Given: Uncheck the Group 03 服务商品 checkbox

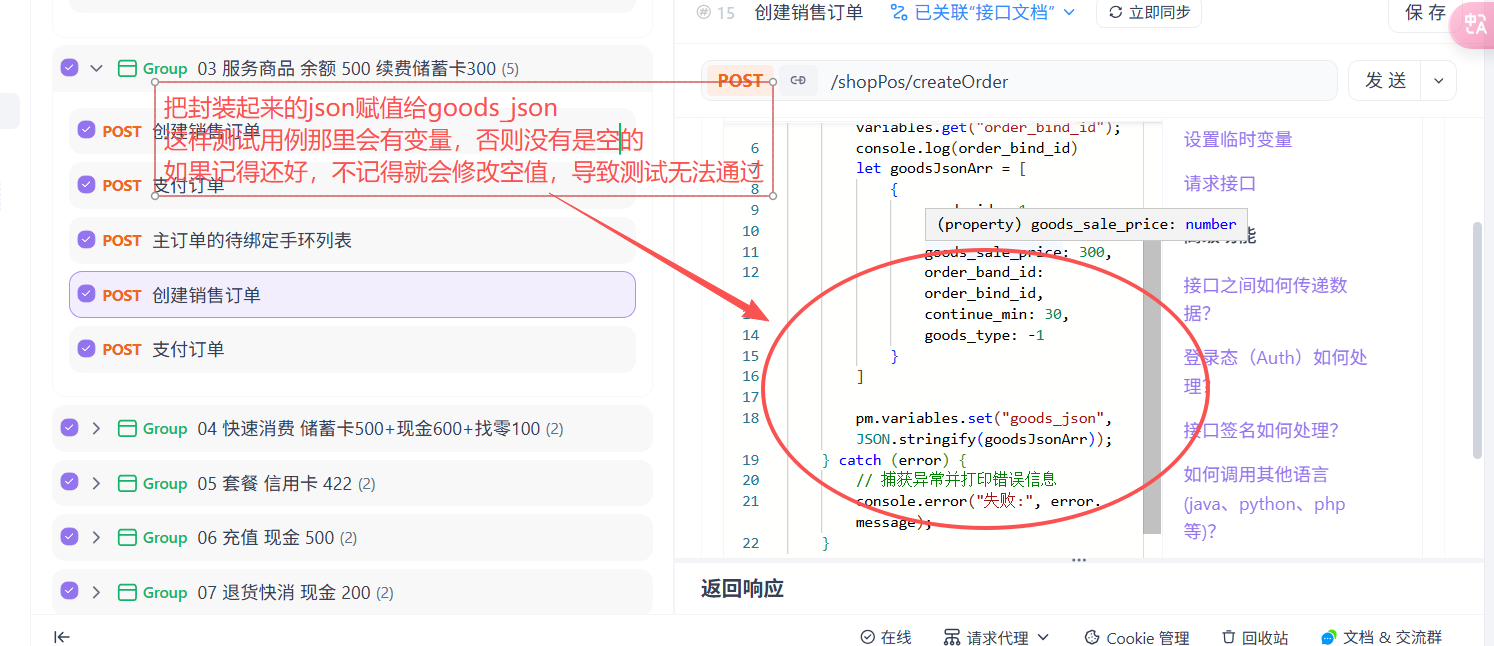Looking at the screenshot, I should pyautogui.click(x=69, y=68).
